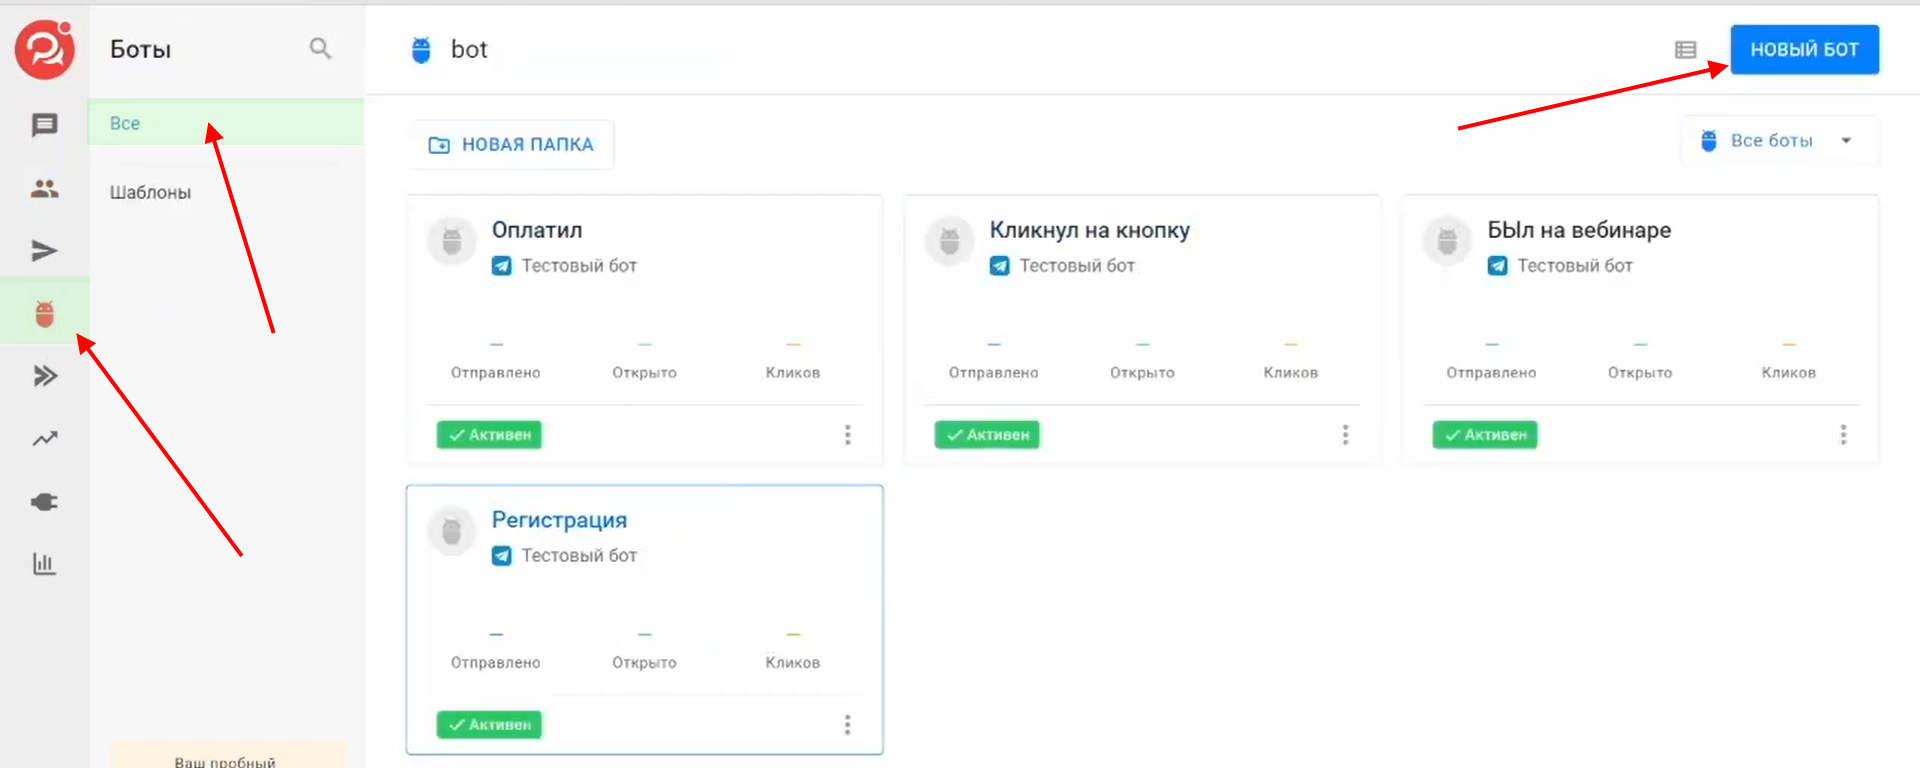Create a folder with НОВАЯ ПАПКА button
Screen dimensions: 1920x768
pos(511,145)
